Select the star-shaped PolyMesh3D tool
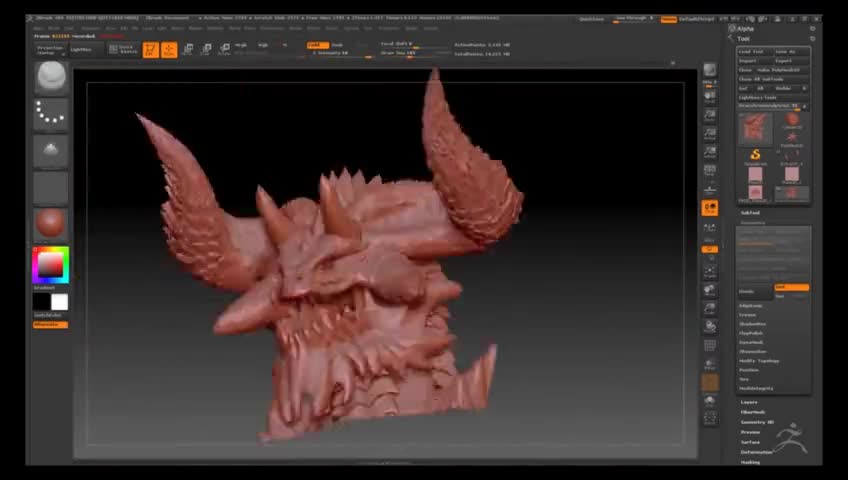This screenshot has width=848, height=480. coord(792,138)
